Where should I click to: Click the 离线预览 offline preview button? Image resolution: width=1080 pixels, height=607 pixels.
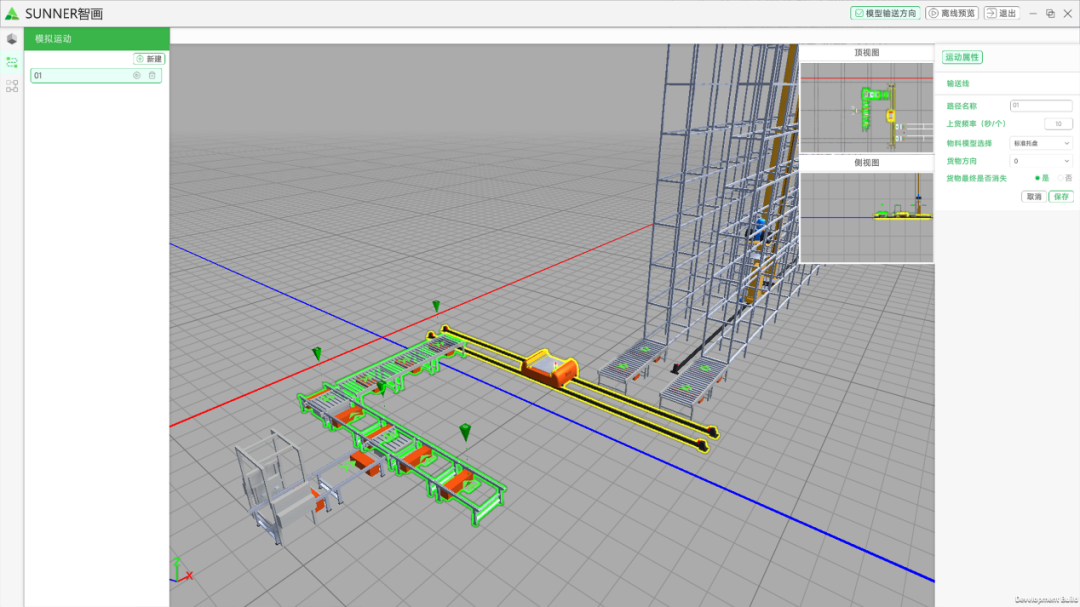[x=951, y=13]
